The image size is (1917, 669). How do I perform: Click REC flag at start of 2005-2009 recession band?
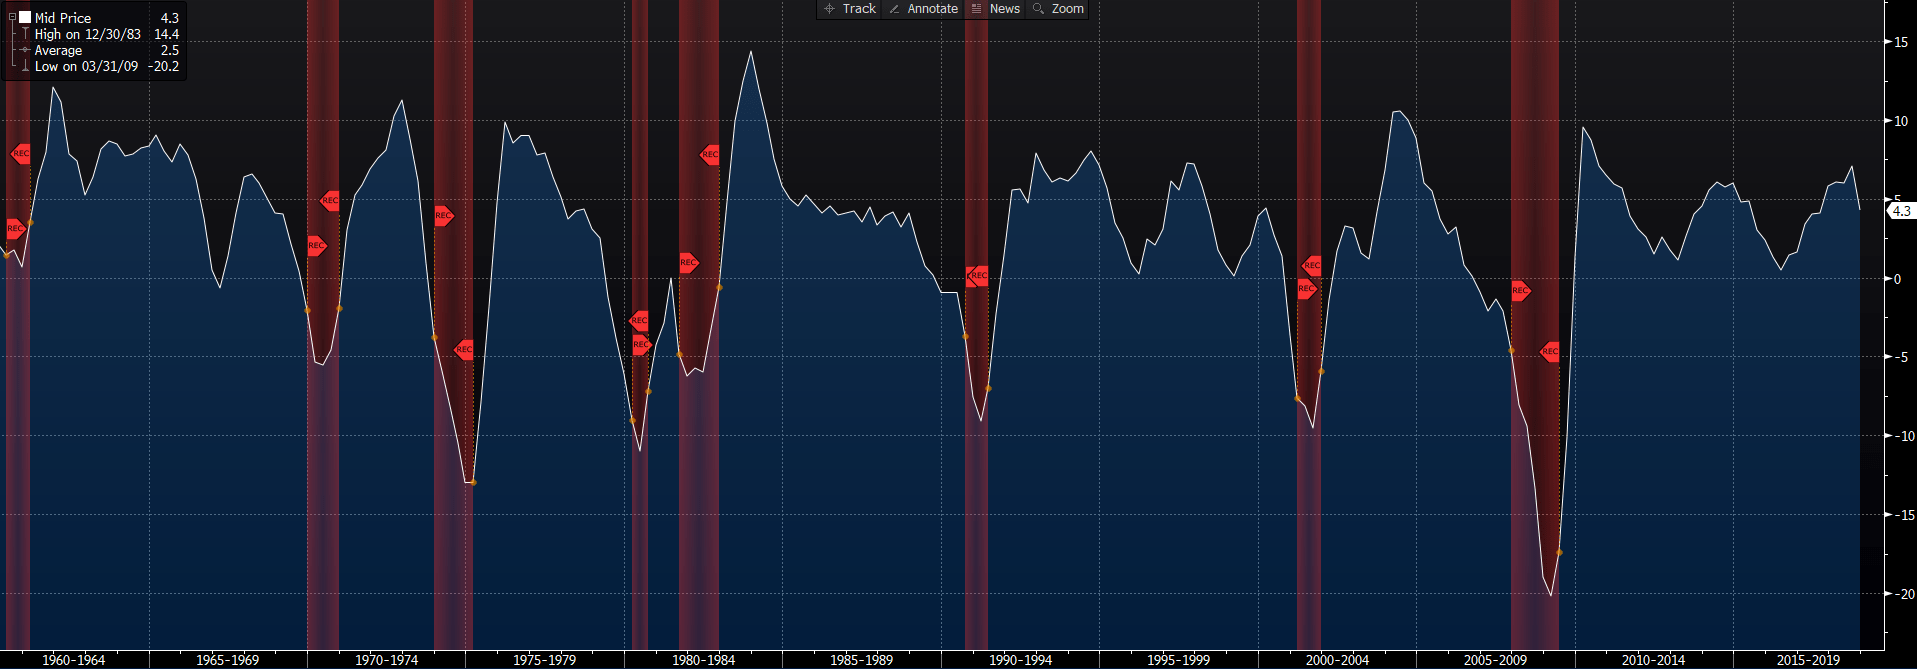(1520, 291)
